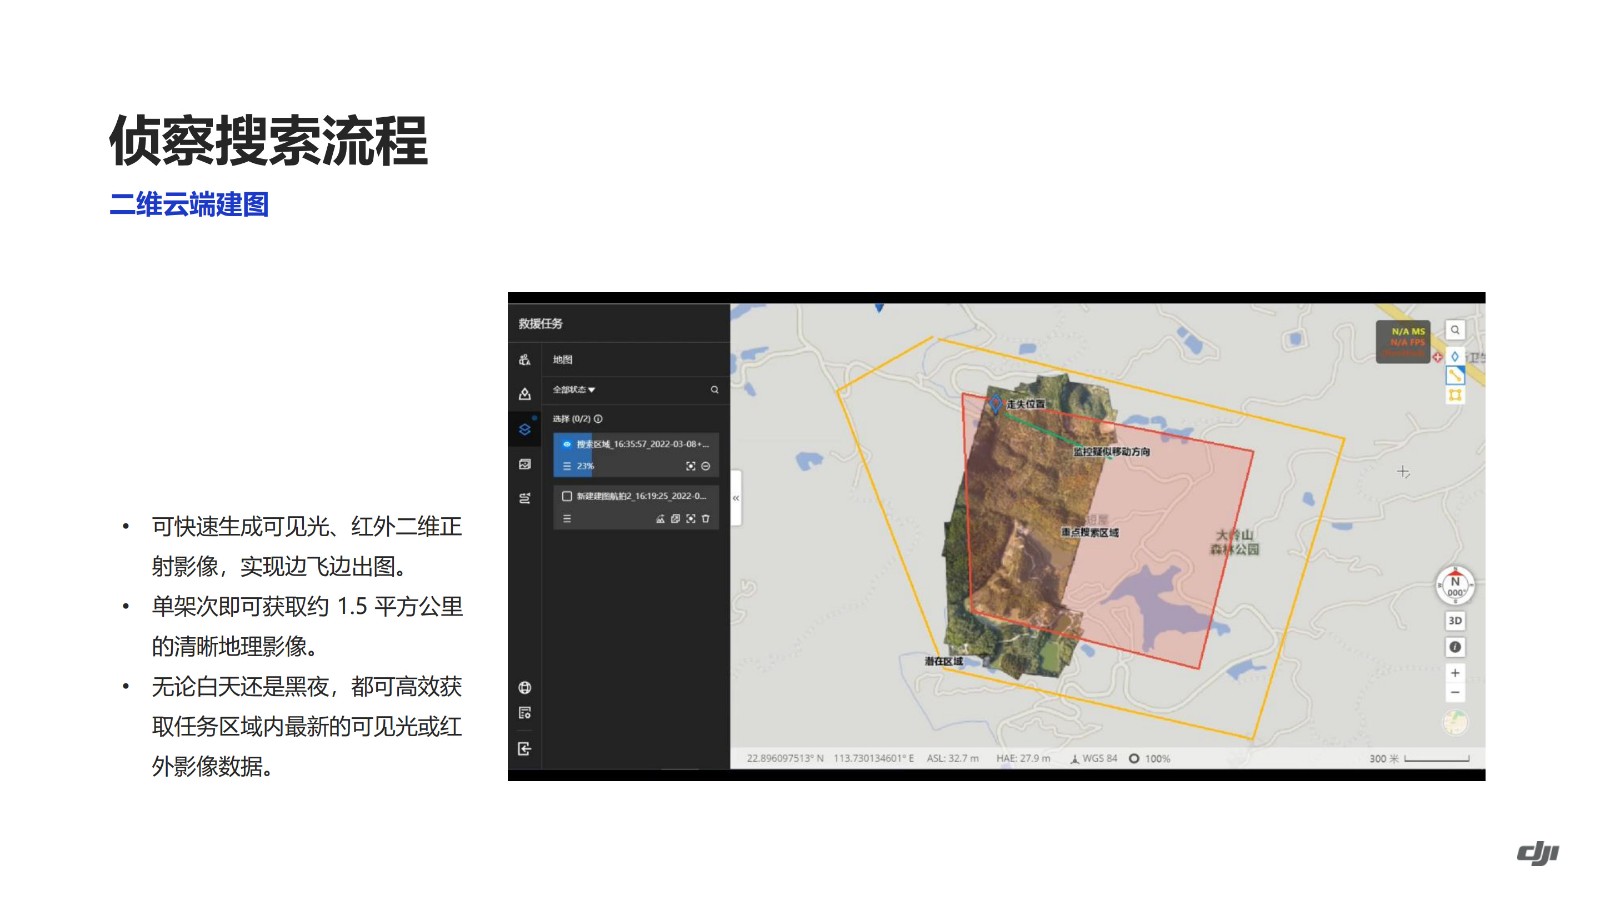Click the team members sidebar icon
The width and height of the screenshot is (1600, 900).
tap(525, 360)
